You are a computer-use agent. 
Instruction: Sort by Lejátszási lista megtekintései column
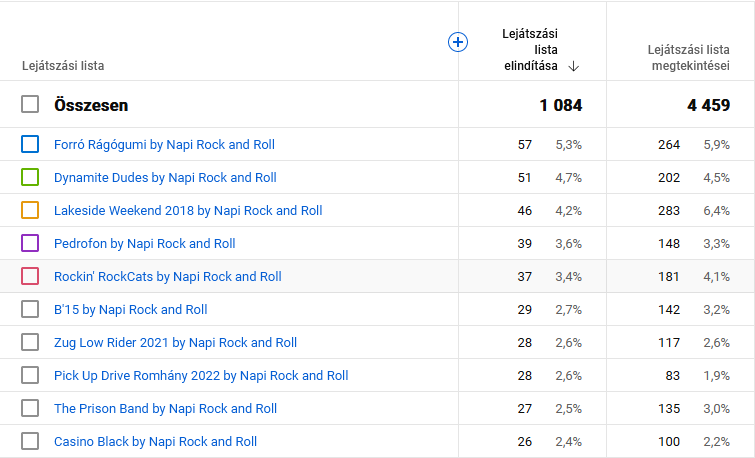click(x=688, y=57)
